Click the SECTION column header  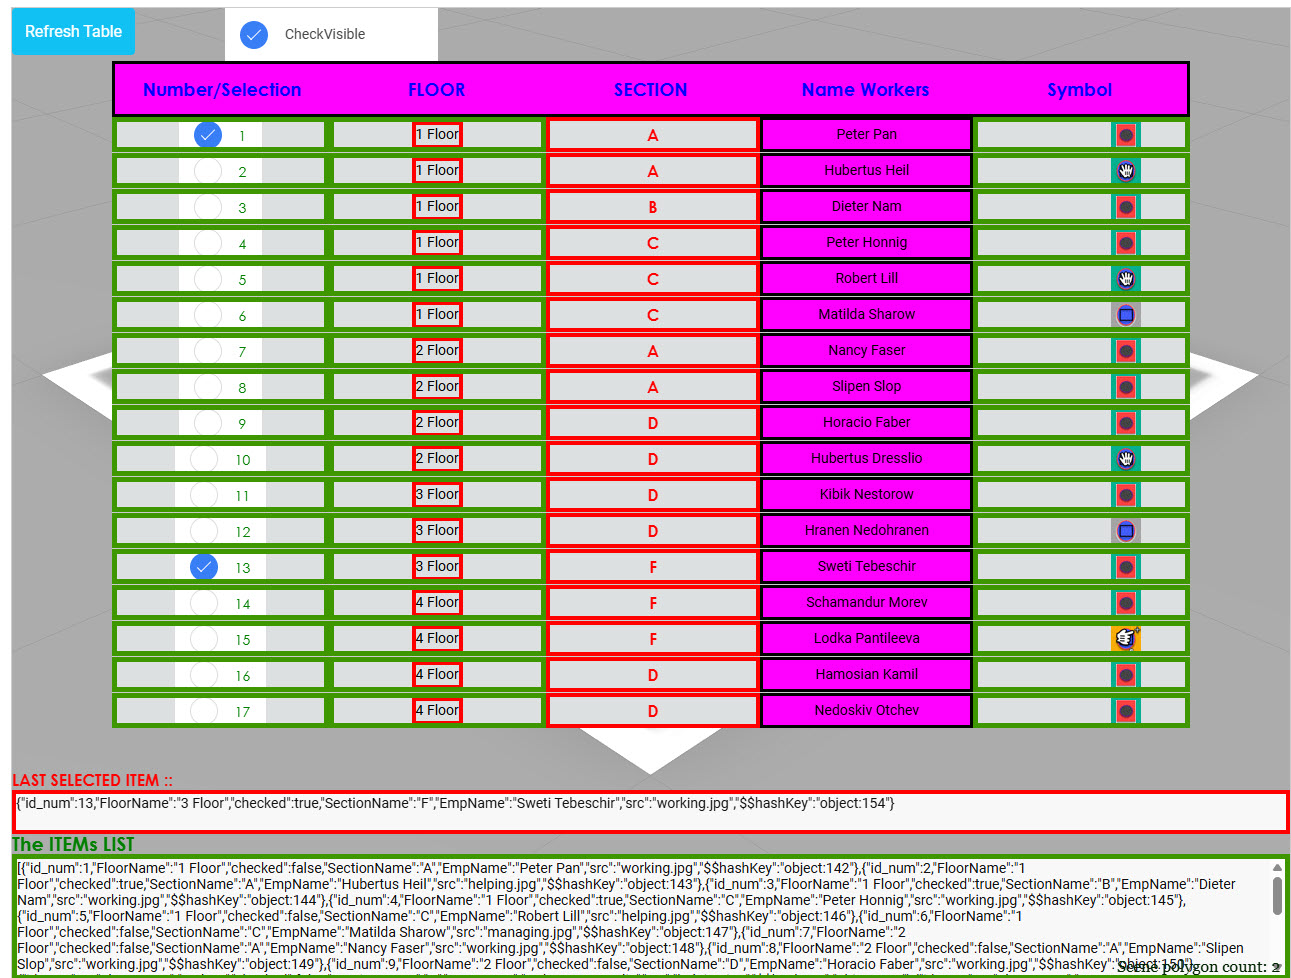[650, 89]
